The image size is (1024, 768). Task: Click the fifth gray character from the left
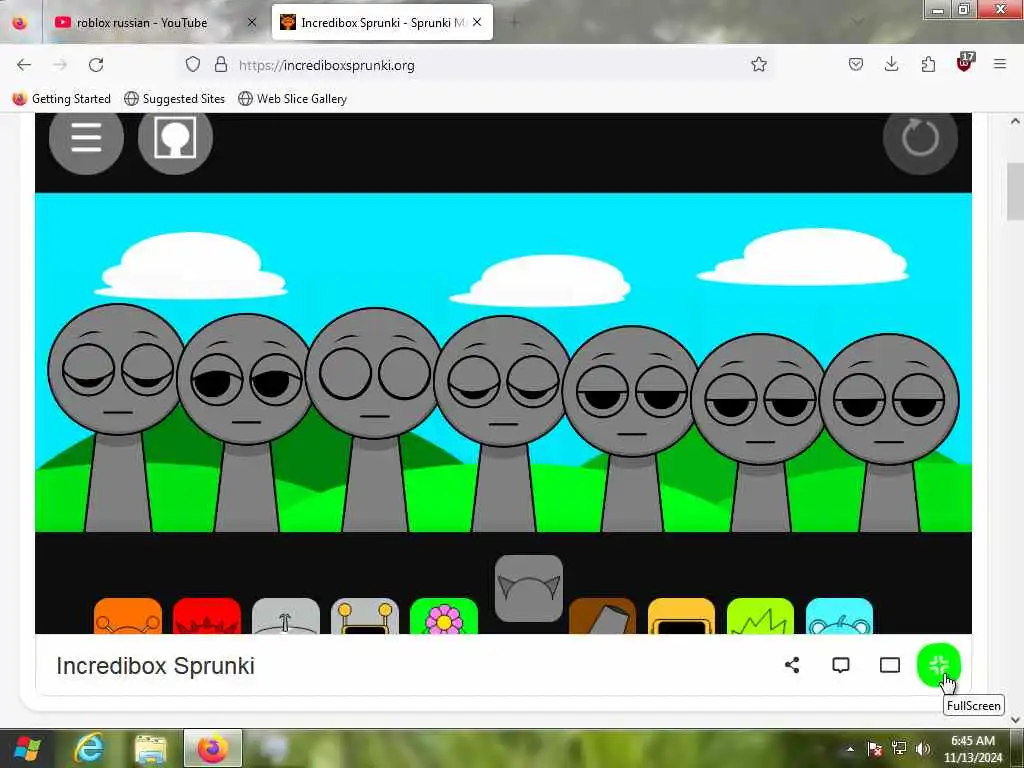632,429
